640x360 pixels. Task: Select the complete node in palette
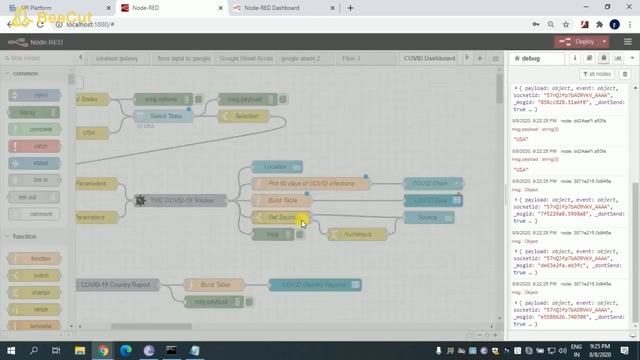pyautogui.click(x=34, y=129)
